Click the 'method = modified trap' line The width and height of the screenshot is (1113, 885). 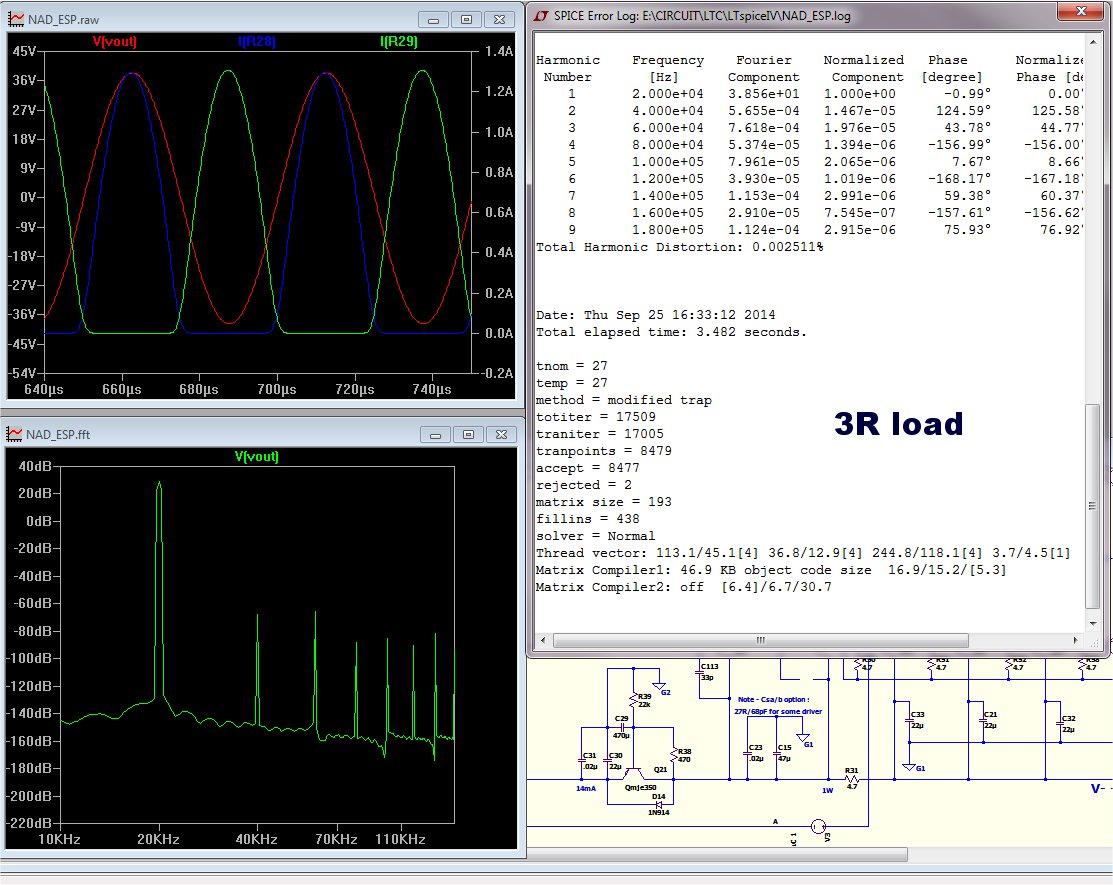(623, 400)
